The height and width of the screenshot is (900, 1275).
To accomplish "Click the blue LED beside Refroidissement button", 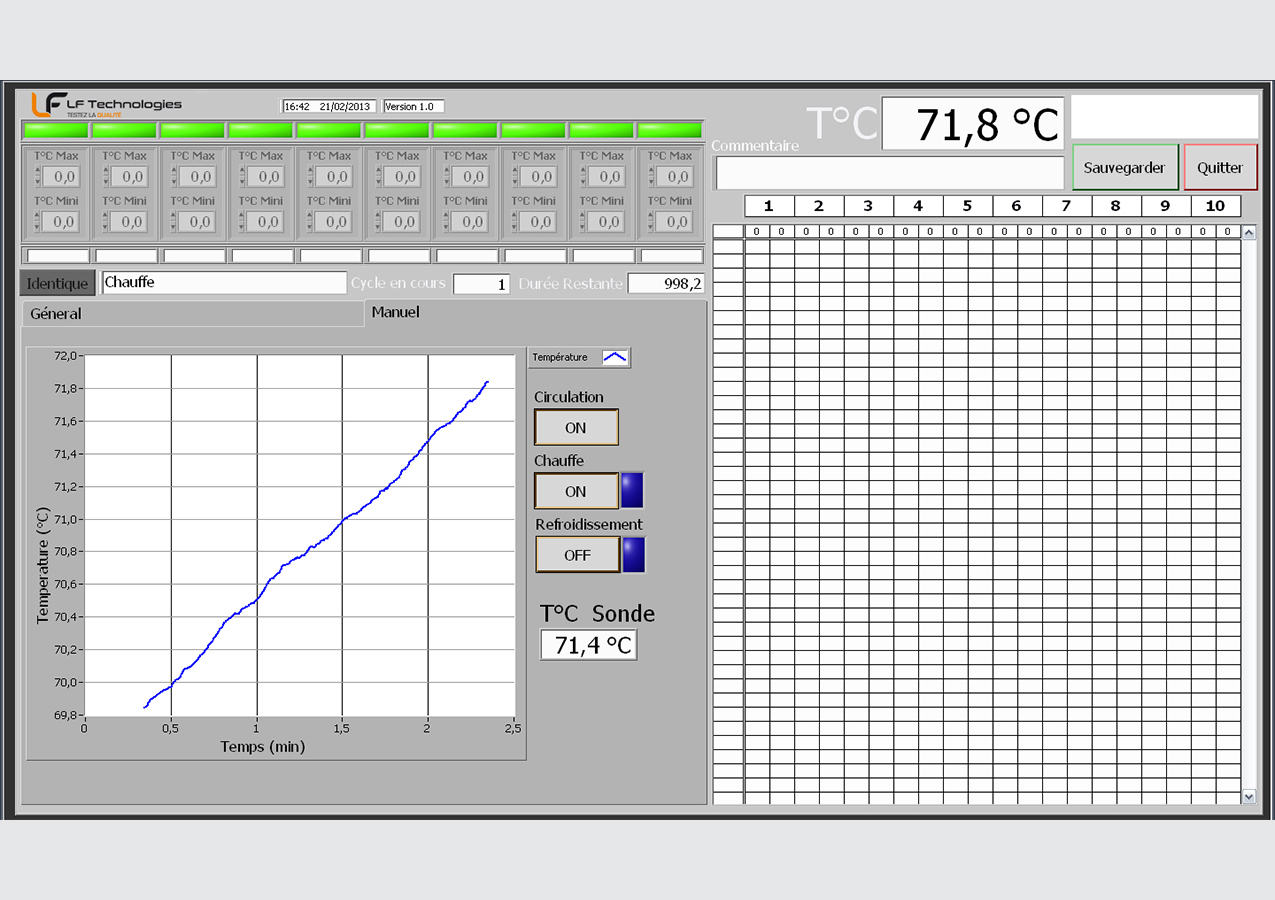I will [633, 555].
